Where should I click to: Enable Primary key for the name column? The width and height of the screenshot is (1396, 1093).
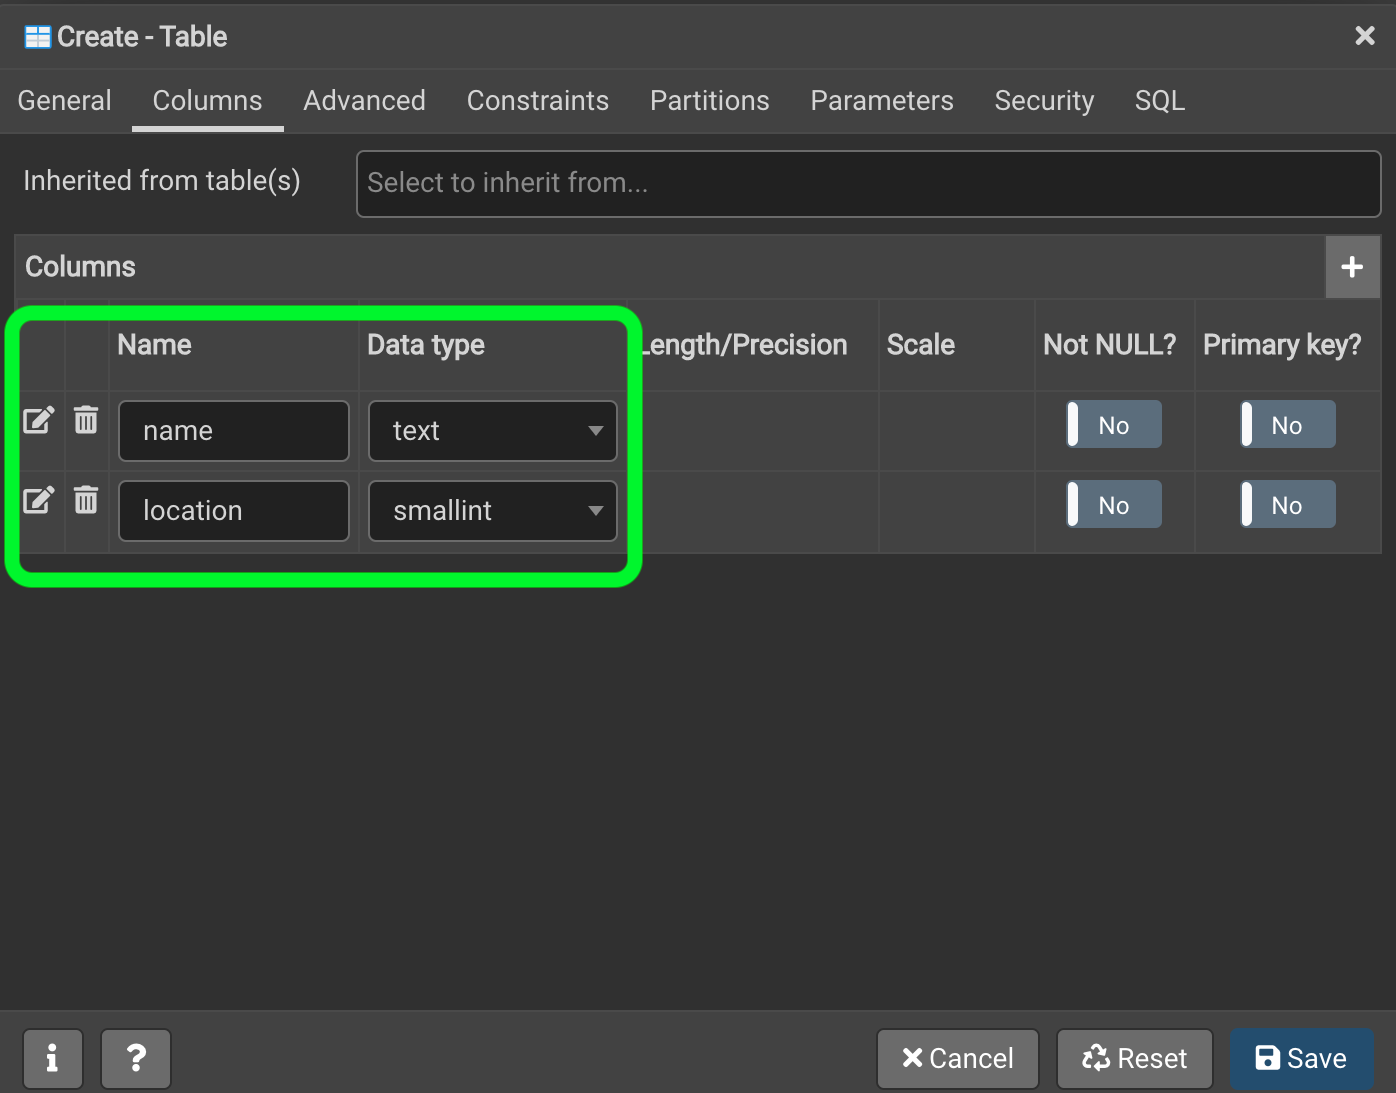1287,424
